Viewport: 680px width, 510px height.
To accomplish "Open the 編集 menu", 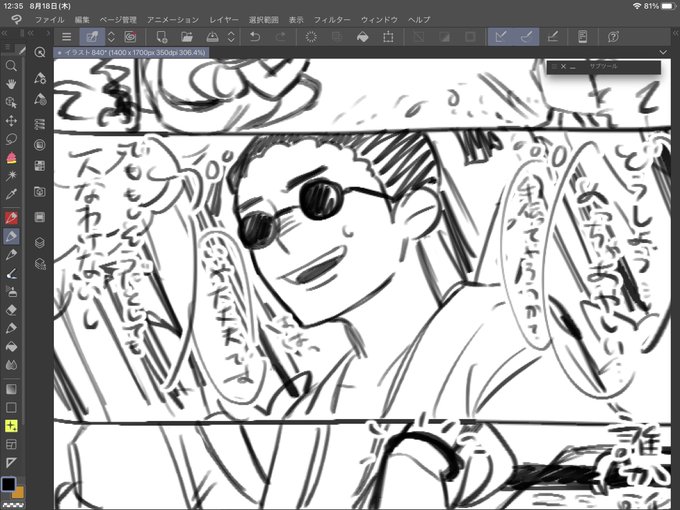I will tap(82, 20).
